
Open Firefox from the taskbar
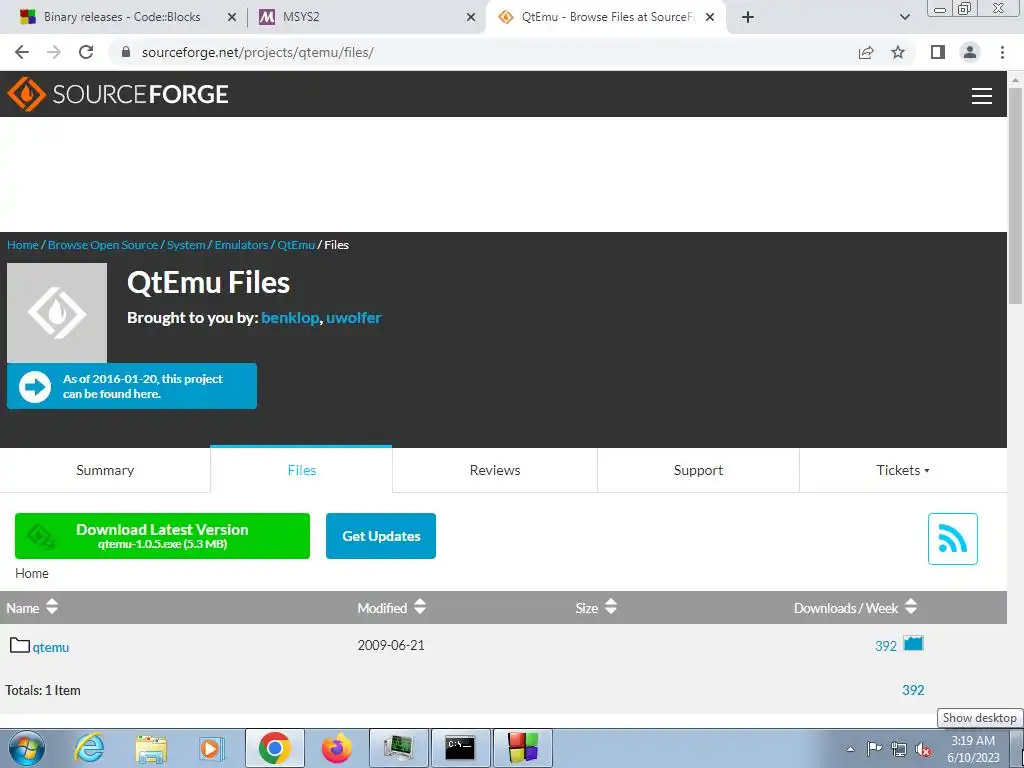point(337,748)
